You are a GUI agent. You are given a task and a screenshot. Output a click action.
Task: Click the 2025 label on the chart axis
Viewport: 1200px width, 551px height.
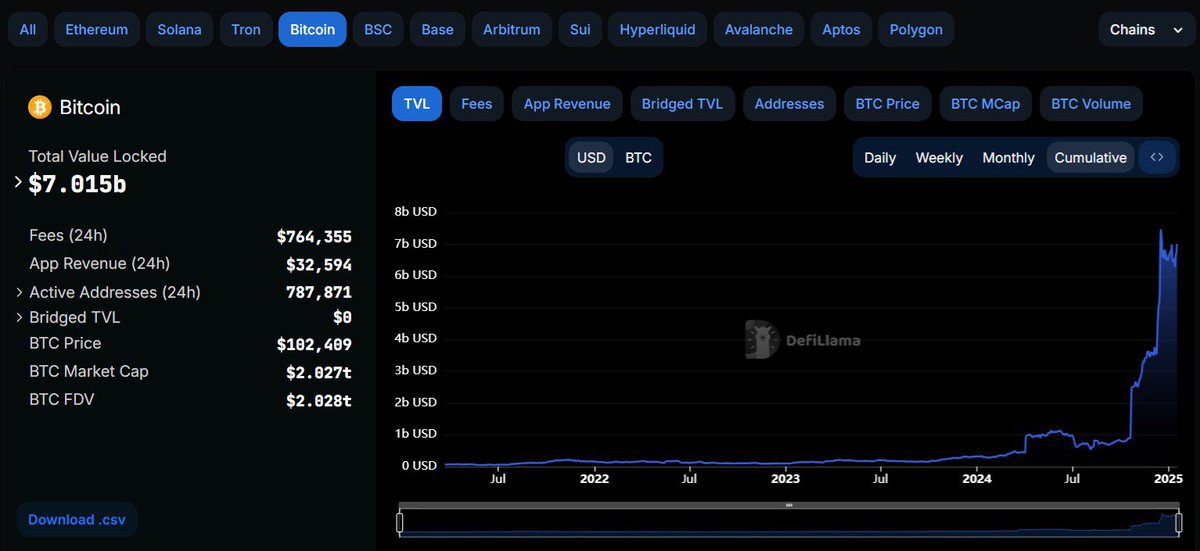pyautogui.click(x=1168, y=479)
